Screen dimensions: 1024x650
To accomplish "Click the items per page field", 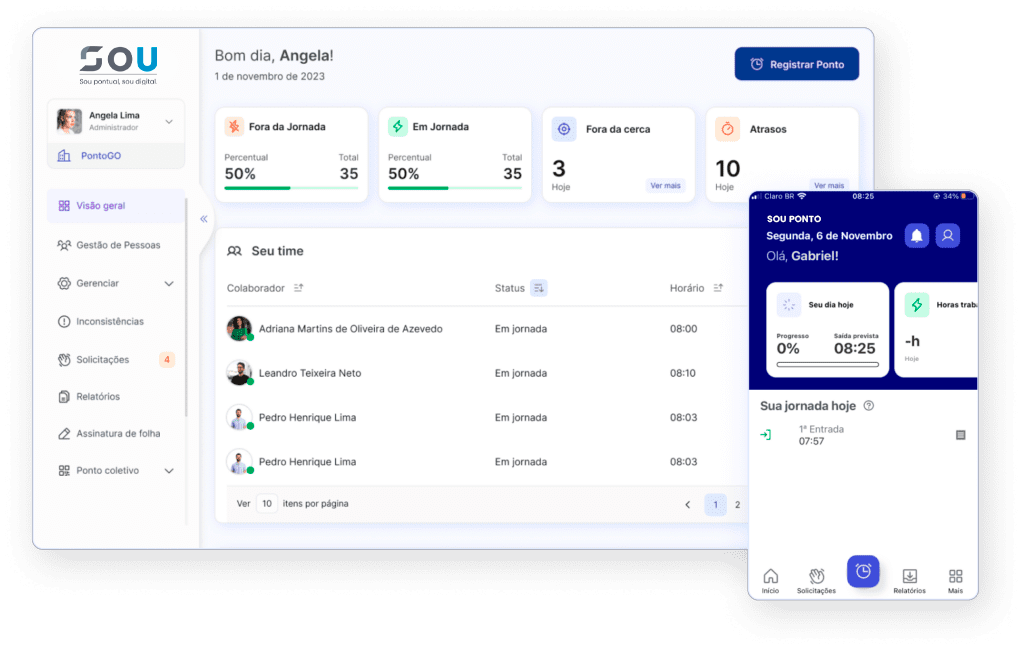I will 267,504.
